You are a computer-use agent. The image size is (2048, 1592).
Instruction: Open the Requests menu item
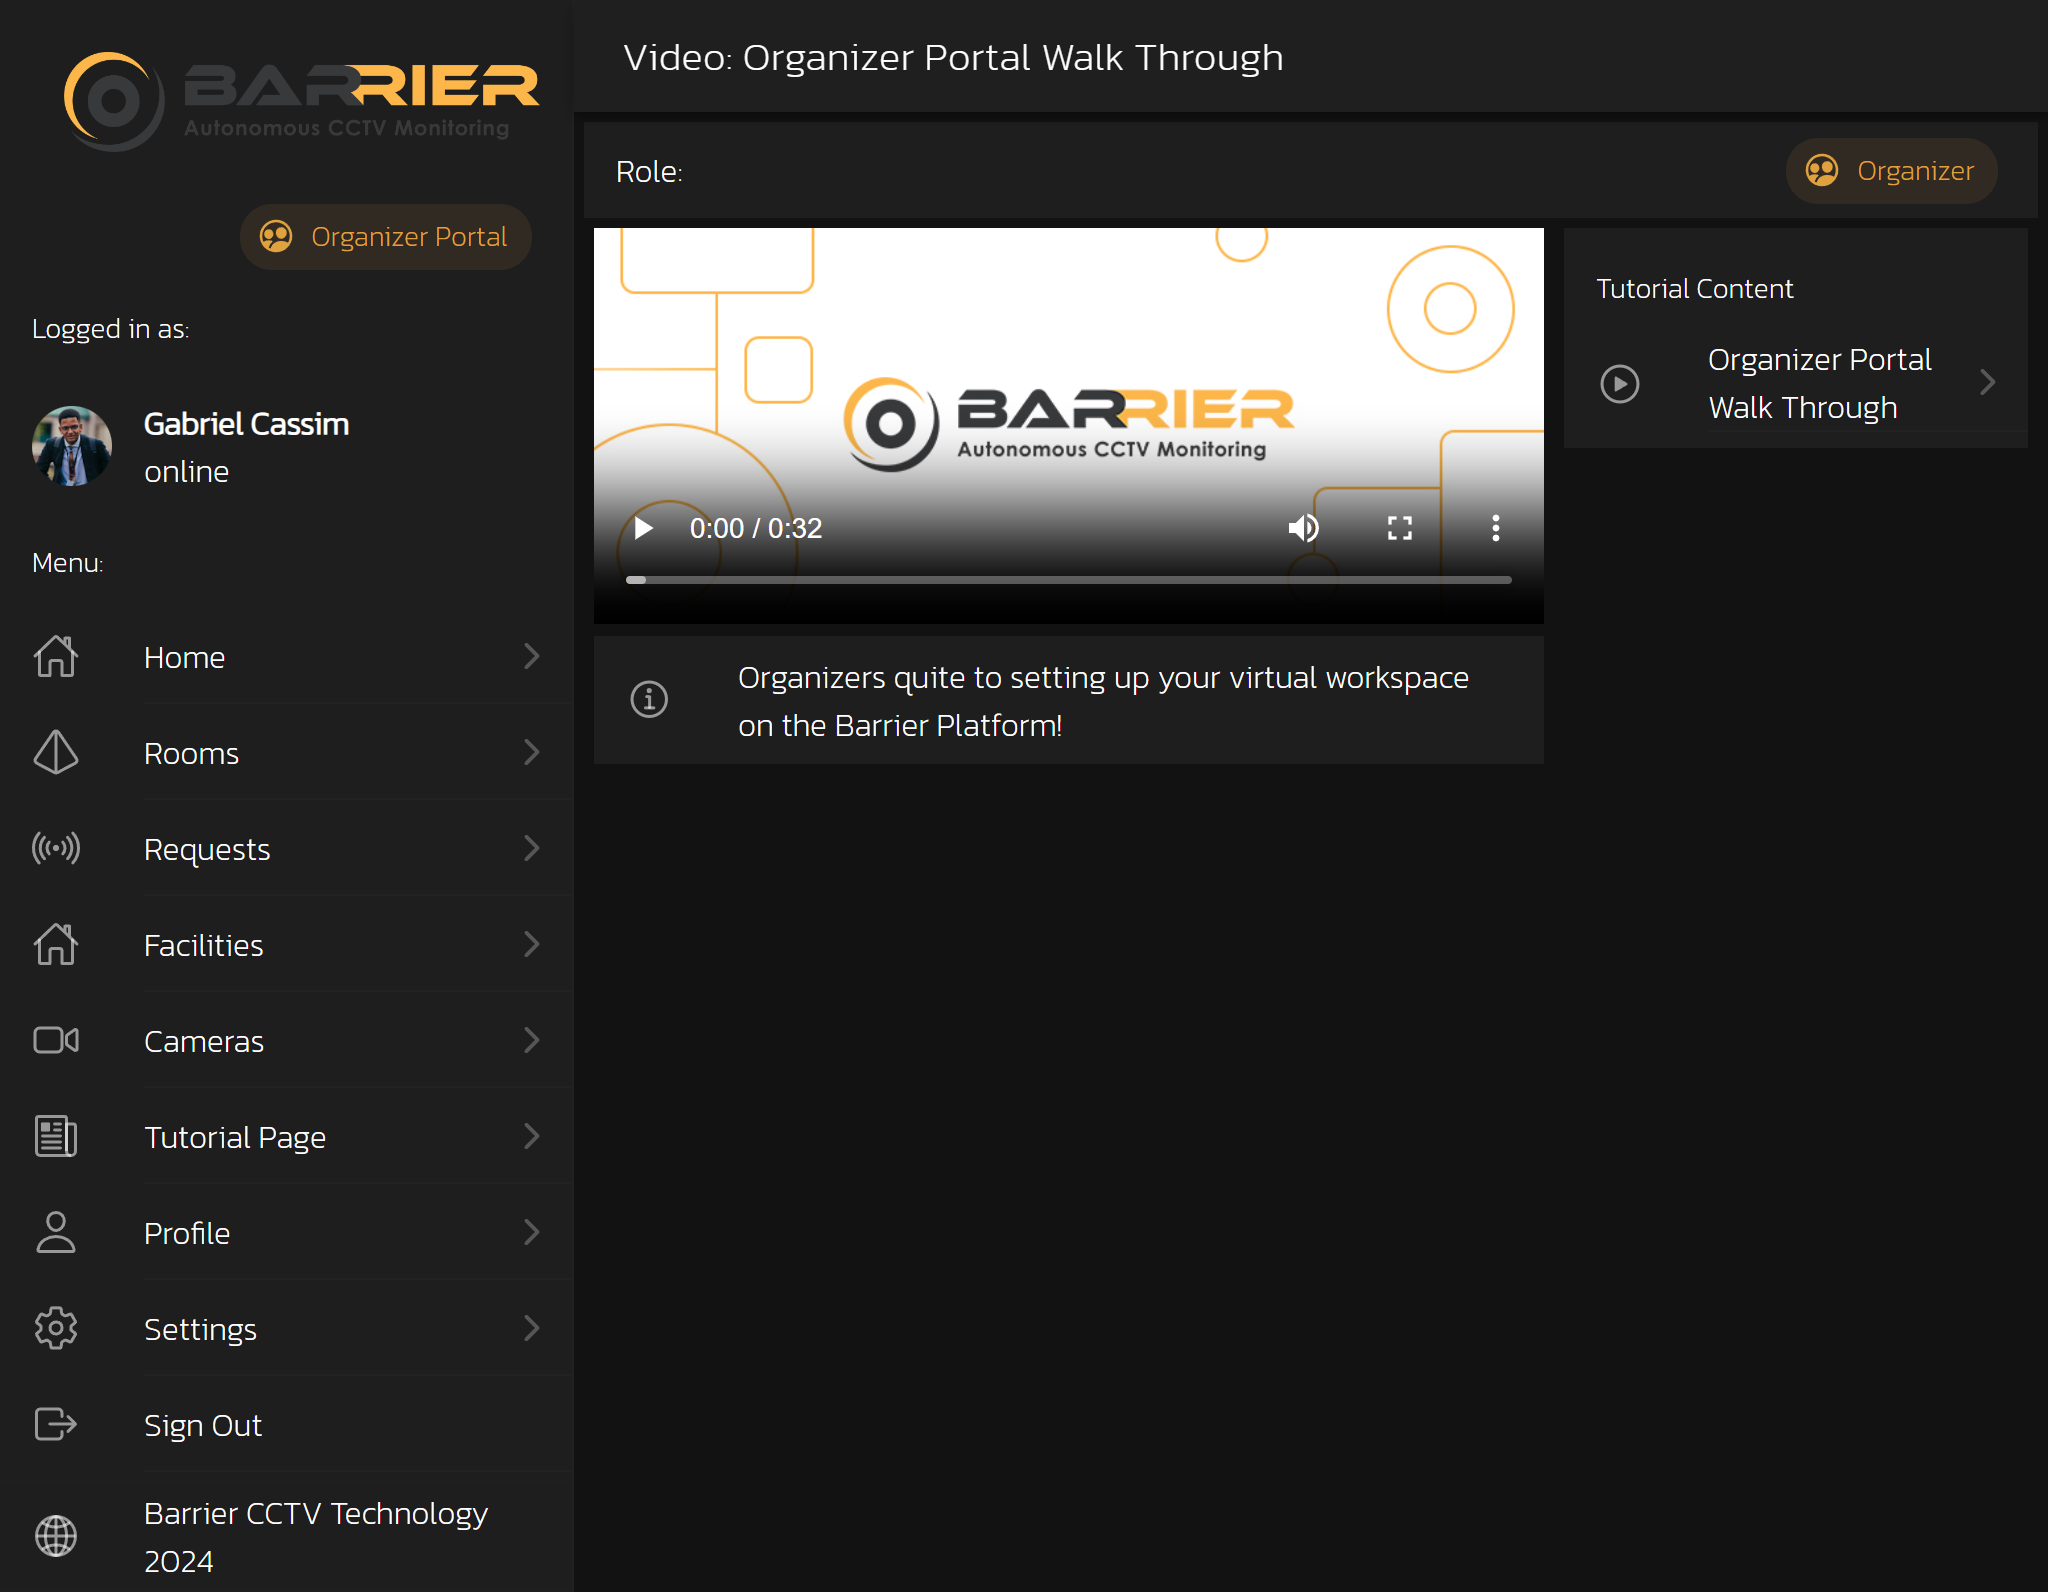207,849
